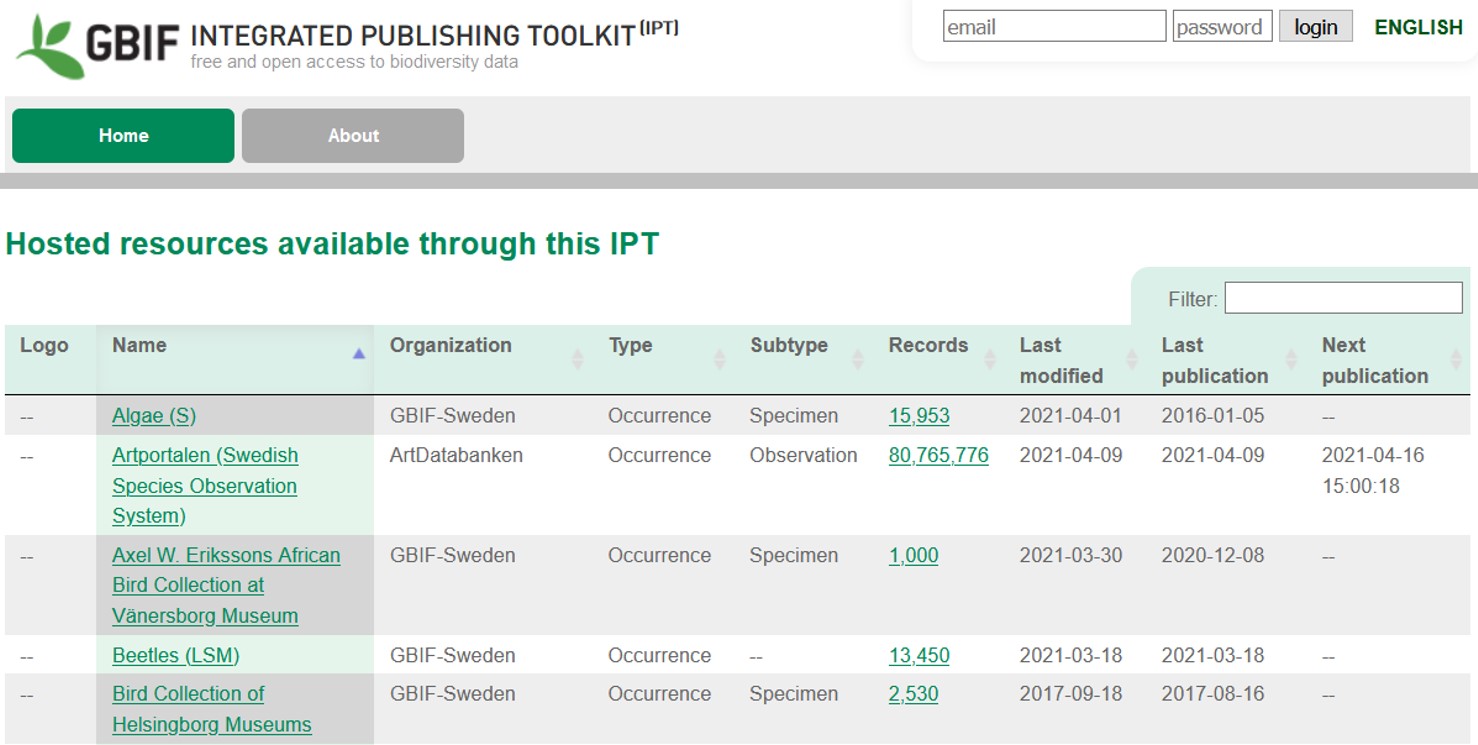Viewport: 1478px width, 745px height.
Task: Switch language via ENGLISH link
Action: pos(1418,27)
